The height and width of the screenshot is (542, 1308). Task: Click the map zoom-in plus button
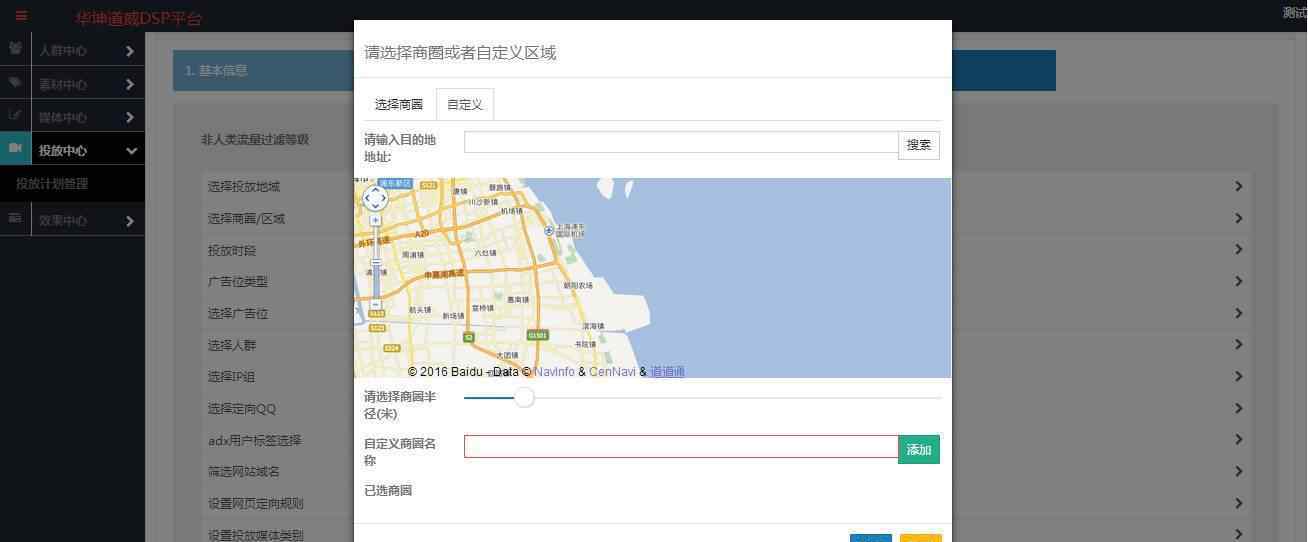click(375, 220)
